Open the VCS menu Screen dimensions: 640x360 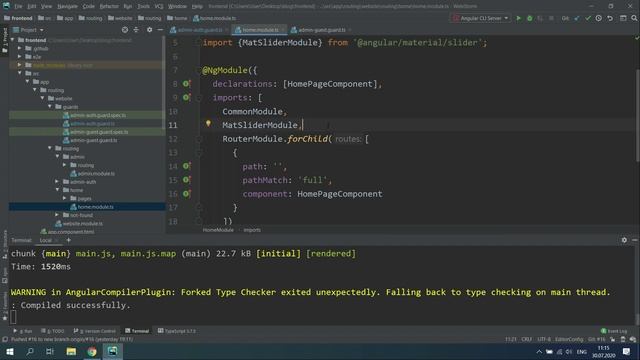tap(159, 6)
